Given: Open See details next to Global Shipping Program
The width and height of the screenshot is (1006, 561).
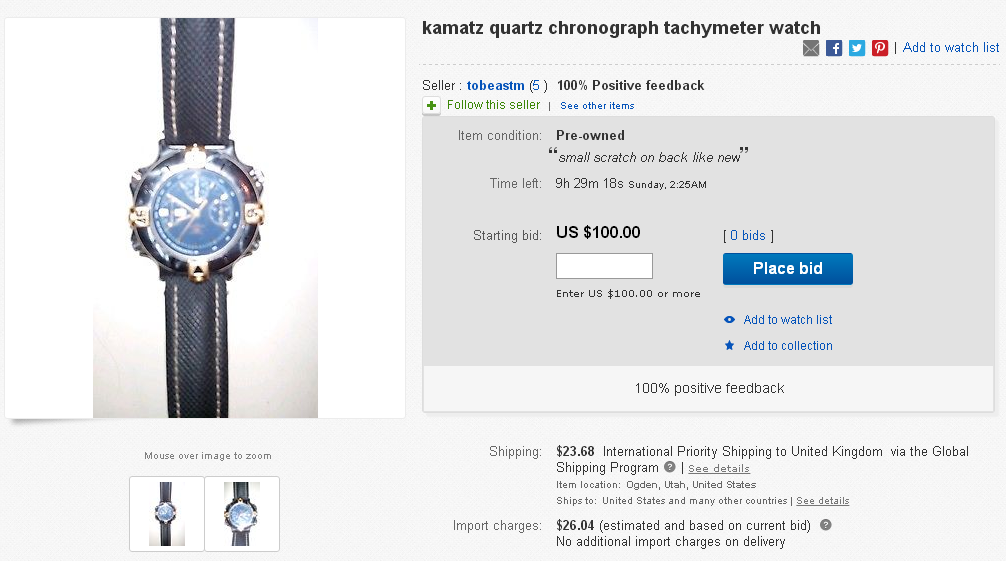Looking at the screenshot, I should tap(718, 469).
